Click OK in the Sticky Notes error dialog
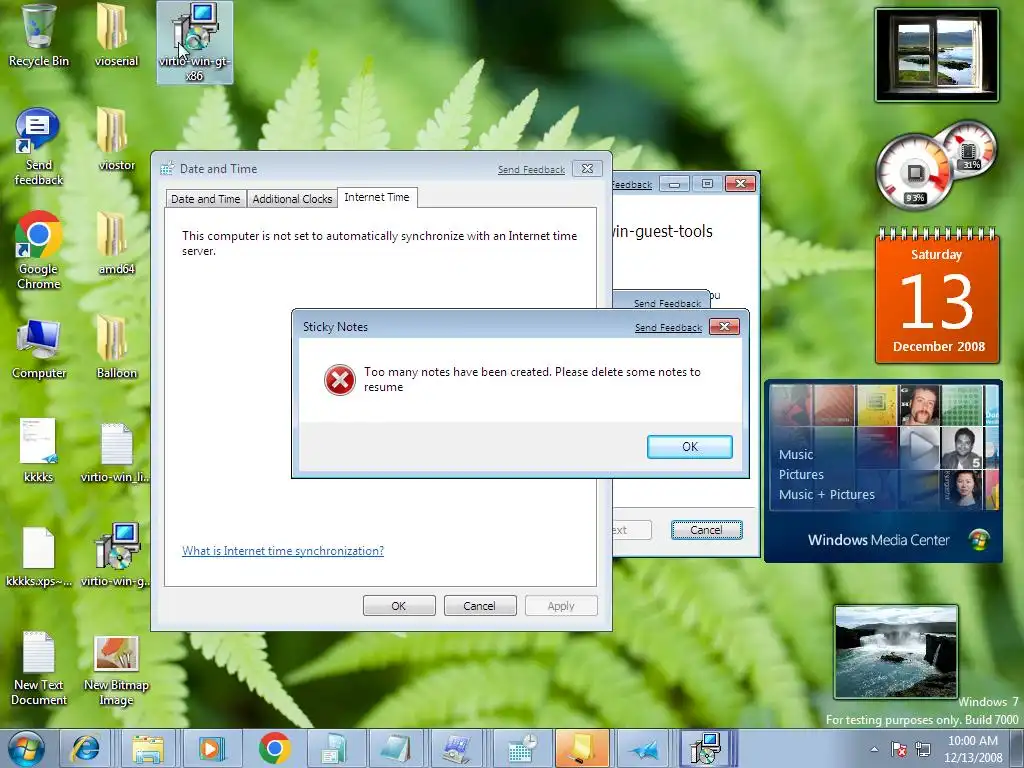1024x768 pixels. (x=690, y=447)
